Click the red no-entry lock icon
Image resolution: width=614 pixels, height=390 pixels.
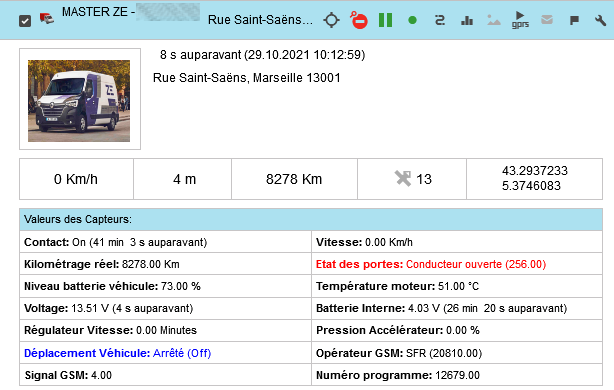(359, 20)
